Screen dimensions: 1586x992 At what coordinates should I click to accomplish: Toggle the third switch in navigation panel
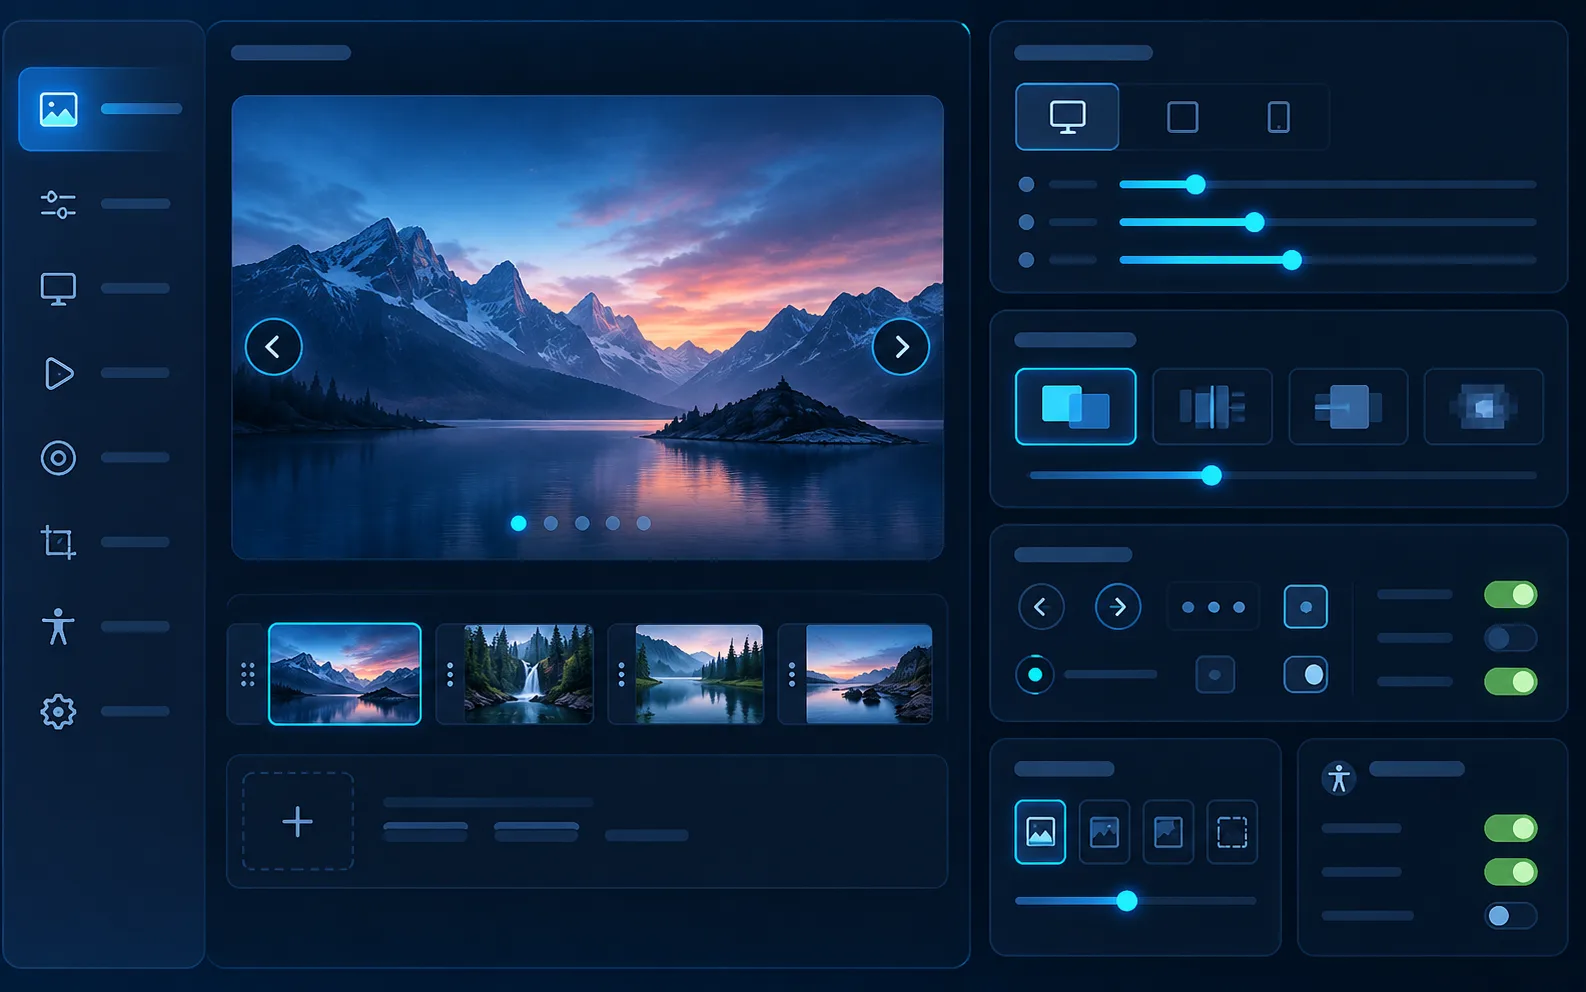coord(1510,682)
